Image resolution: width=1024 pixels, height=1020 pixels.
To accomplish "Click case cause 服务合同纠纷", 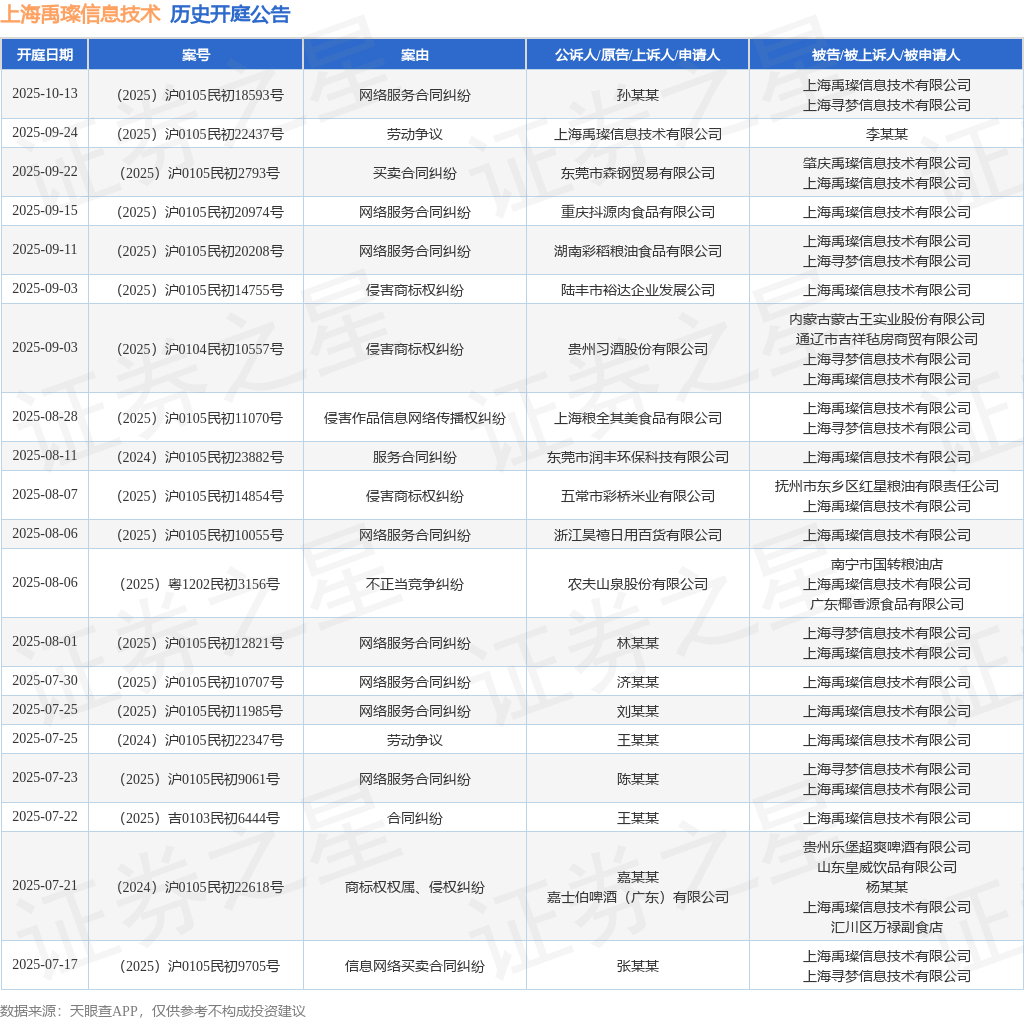I will (x=415, y=458).
